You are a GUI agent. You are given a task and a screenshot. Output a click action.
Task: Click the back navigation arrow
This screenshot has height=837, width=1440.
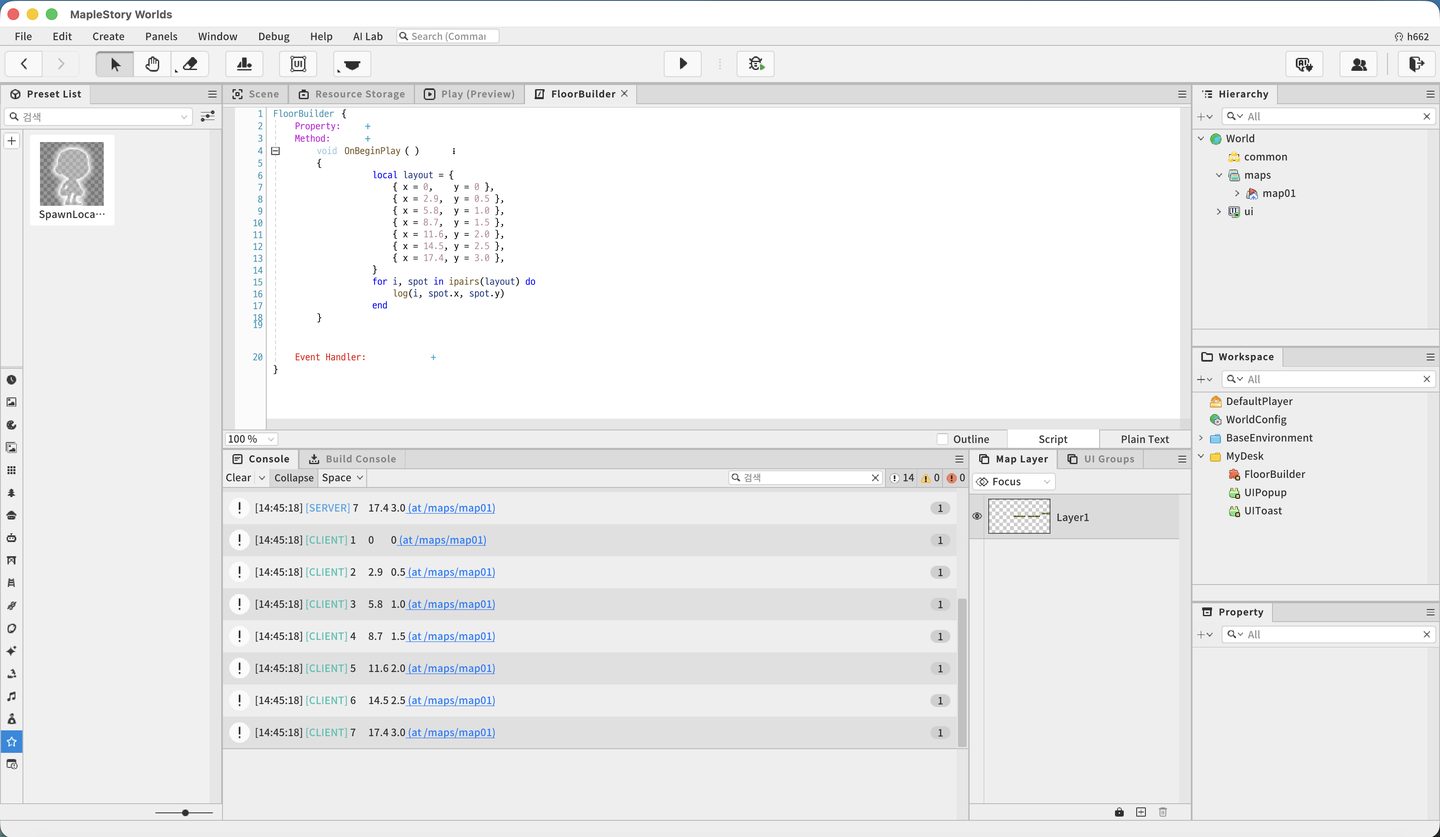pos(24,64)
